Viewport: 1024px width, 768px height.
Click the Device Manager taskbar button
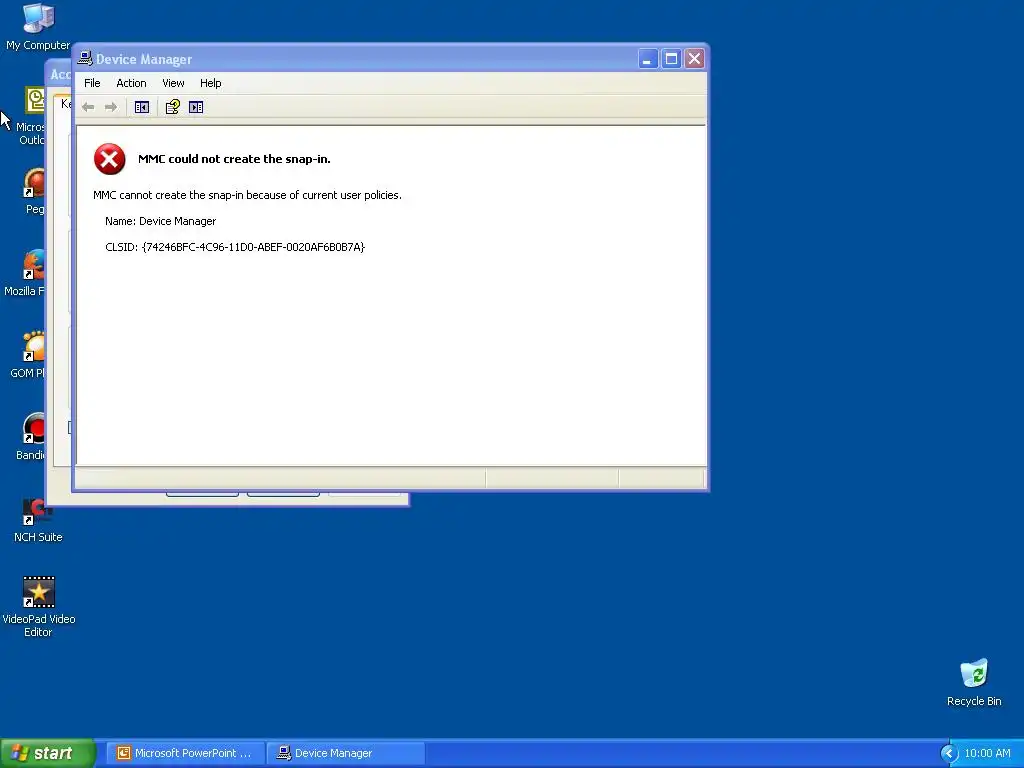tap(346, 753)
